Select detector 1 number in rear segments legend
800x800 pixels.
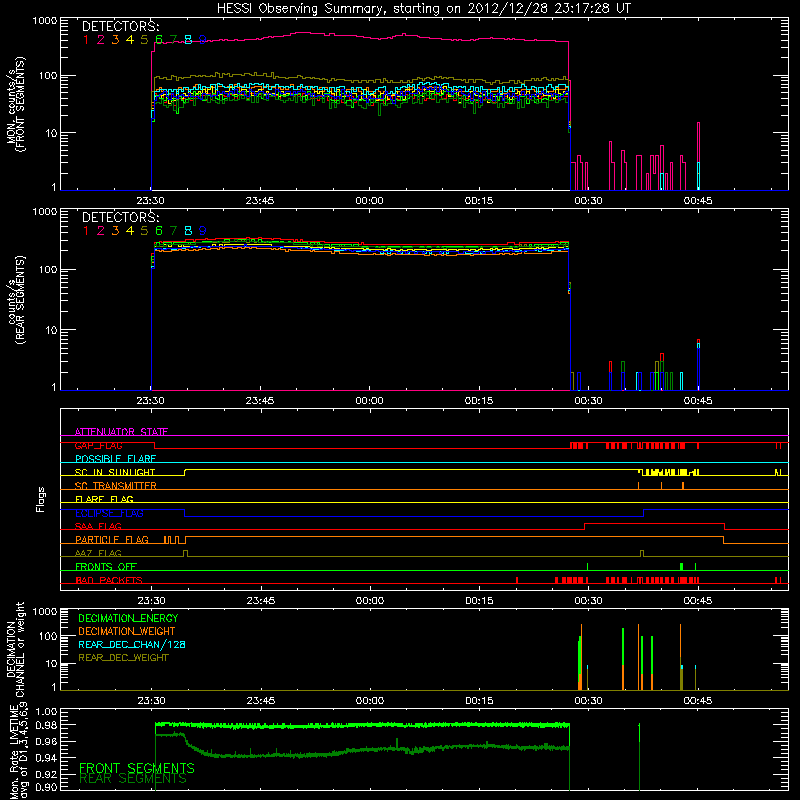pyautogui.click(x=86, y=231)
